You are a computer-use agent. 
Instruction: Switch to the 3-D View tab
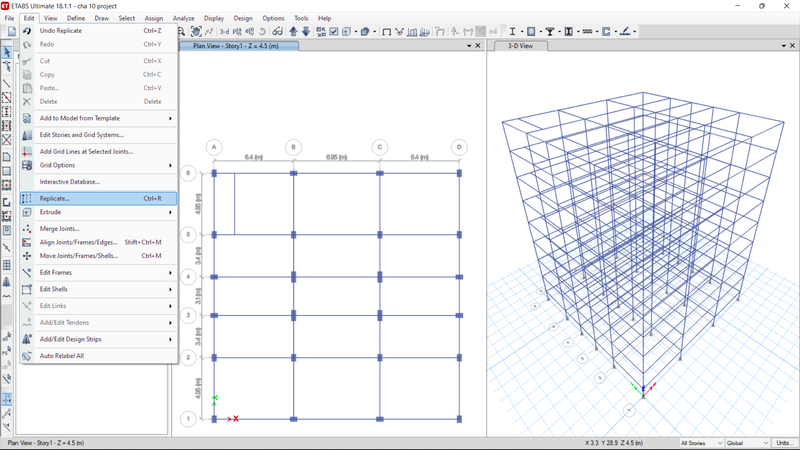pos(520,46)
